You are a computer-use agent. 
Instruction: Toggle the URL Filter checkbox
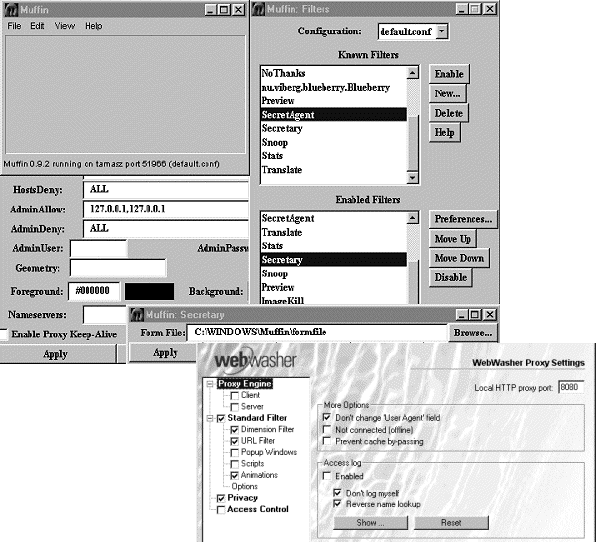pyautogui.click(x=235, y=441)
